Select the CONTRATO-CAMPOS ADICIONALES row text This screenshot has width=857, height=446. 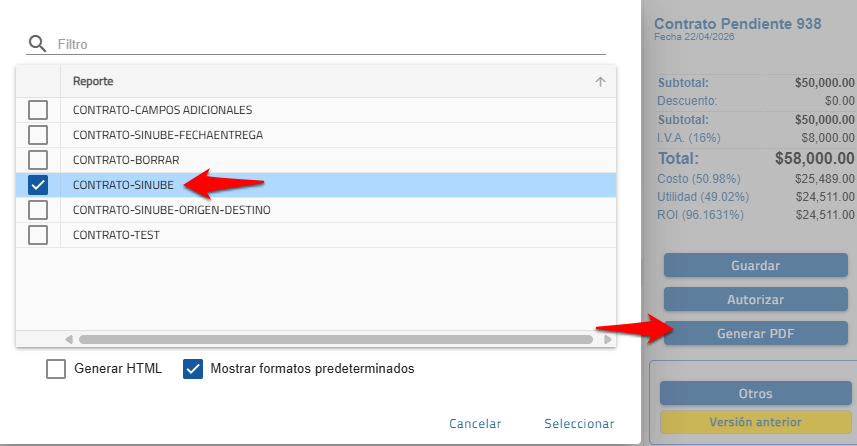[162, 110]
